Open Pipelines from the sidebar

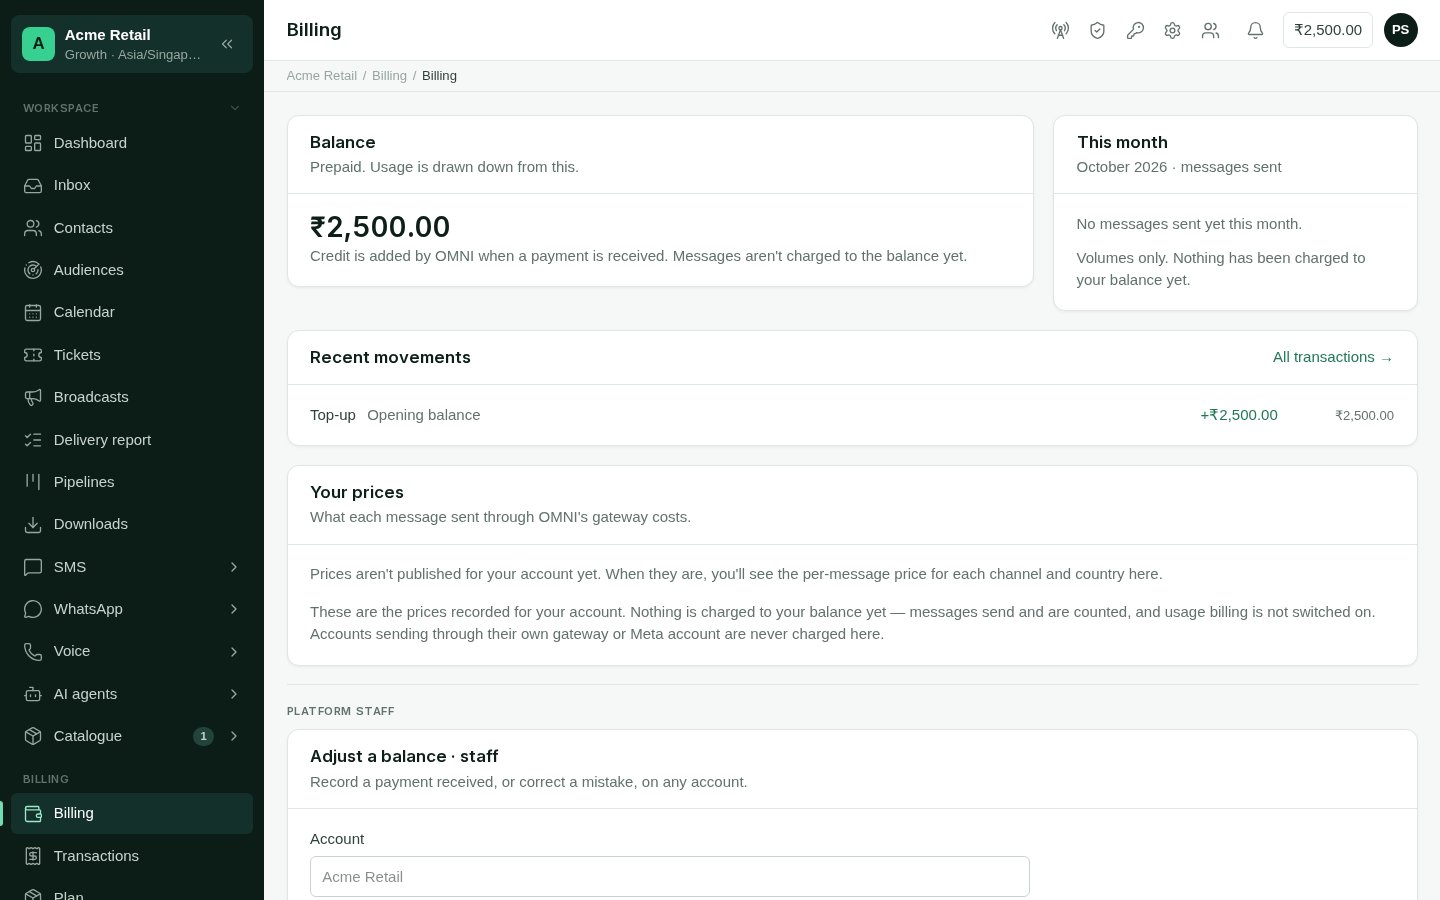[132, 482]
